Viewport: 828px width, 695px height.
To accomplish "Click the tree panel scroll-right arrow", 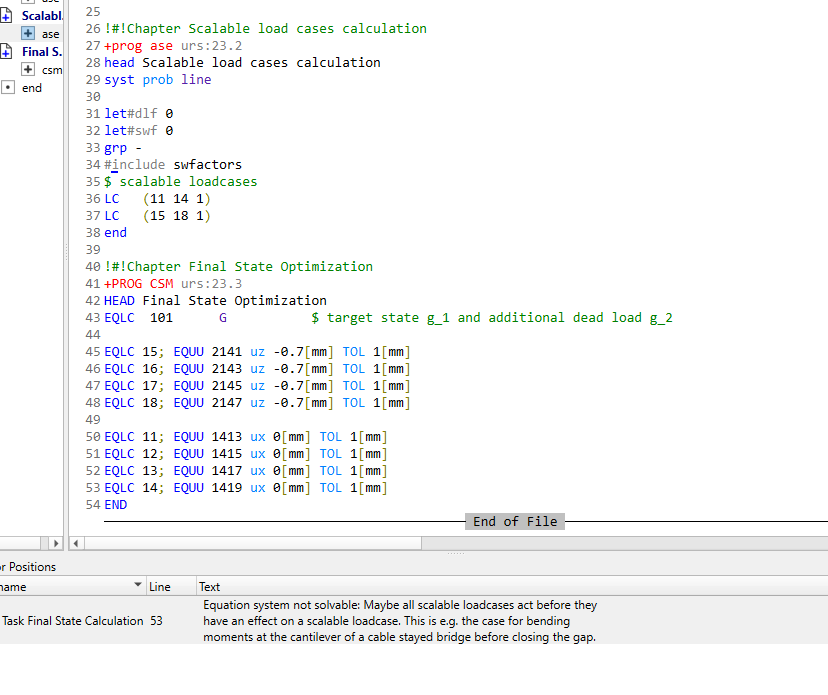I will point(55,543).
